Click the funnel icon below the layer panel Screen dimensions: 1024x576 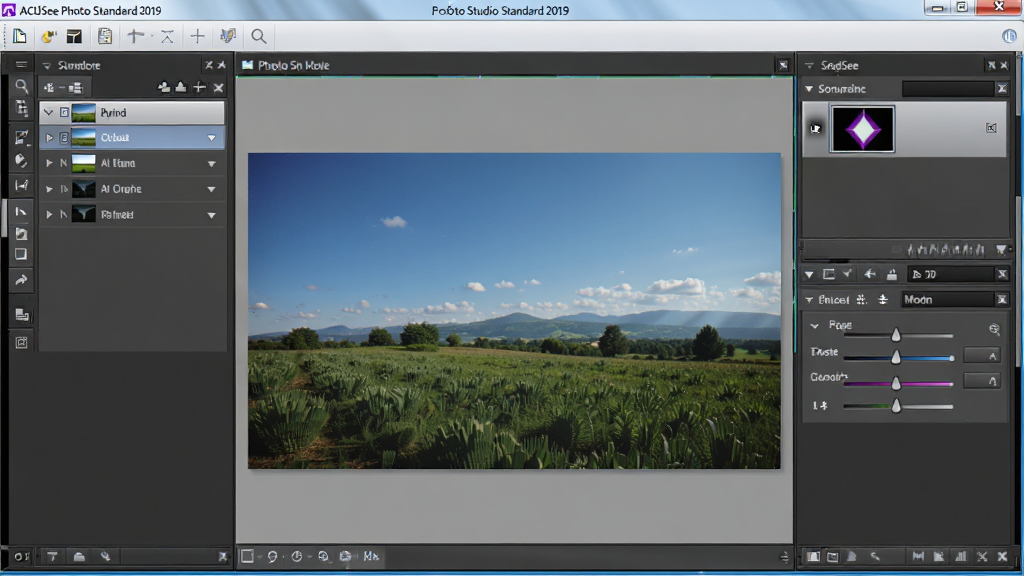tap(52, 556)
